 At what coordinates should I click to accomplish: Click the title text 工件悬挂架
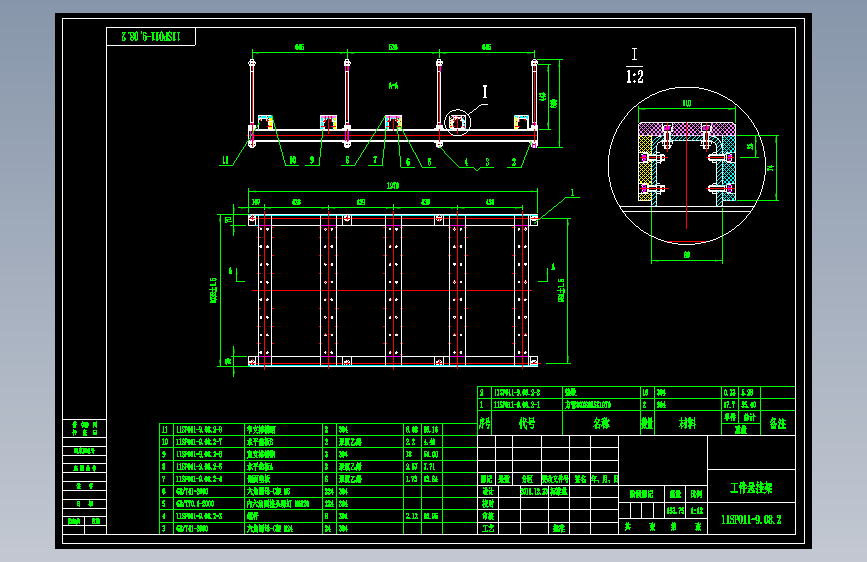tap(751, 488)
